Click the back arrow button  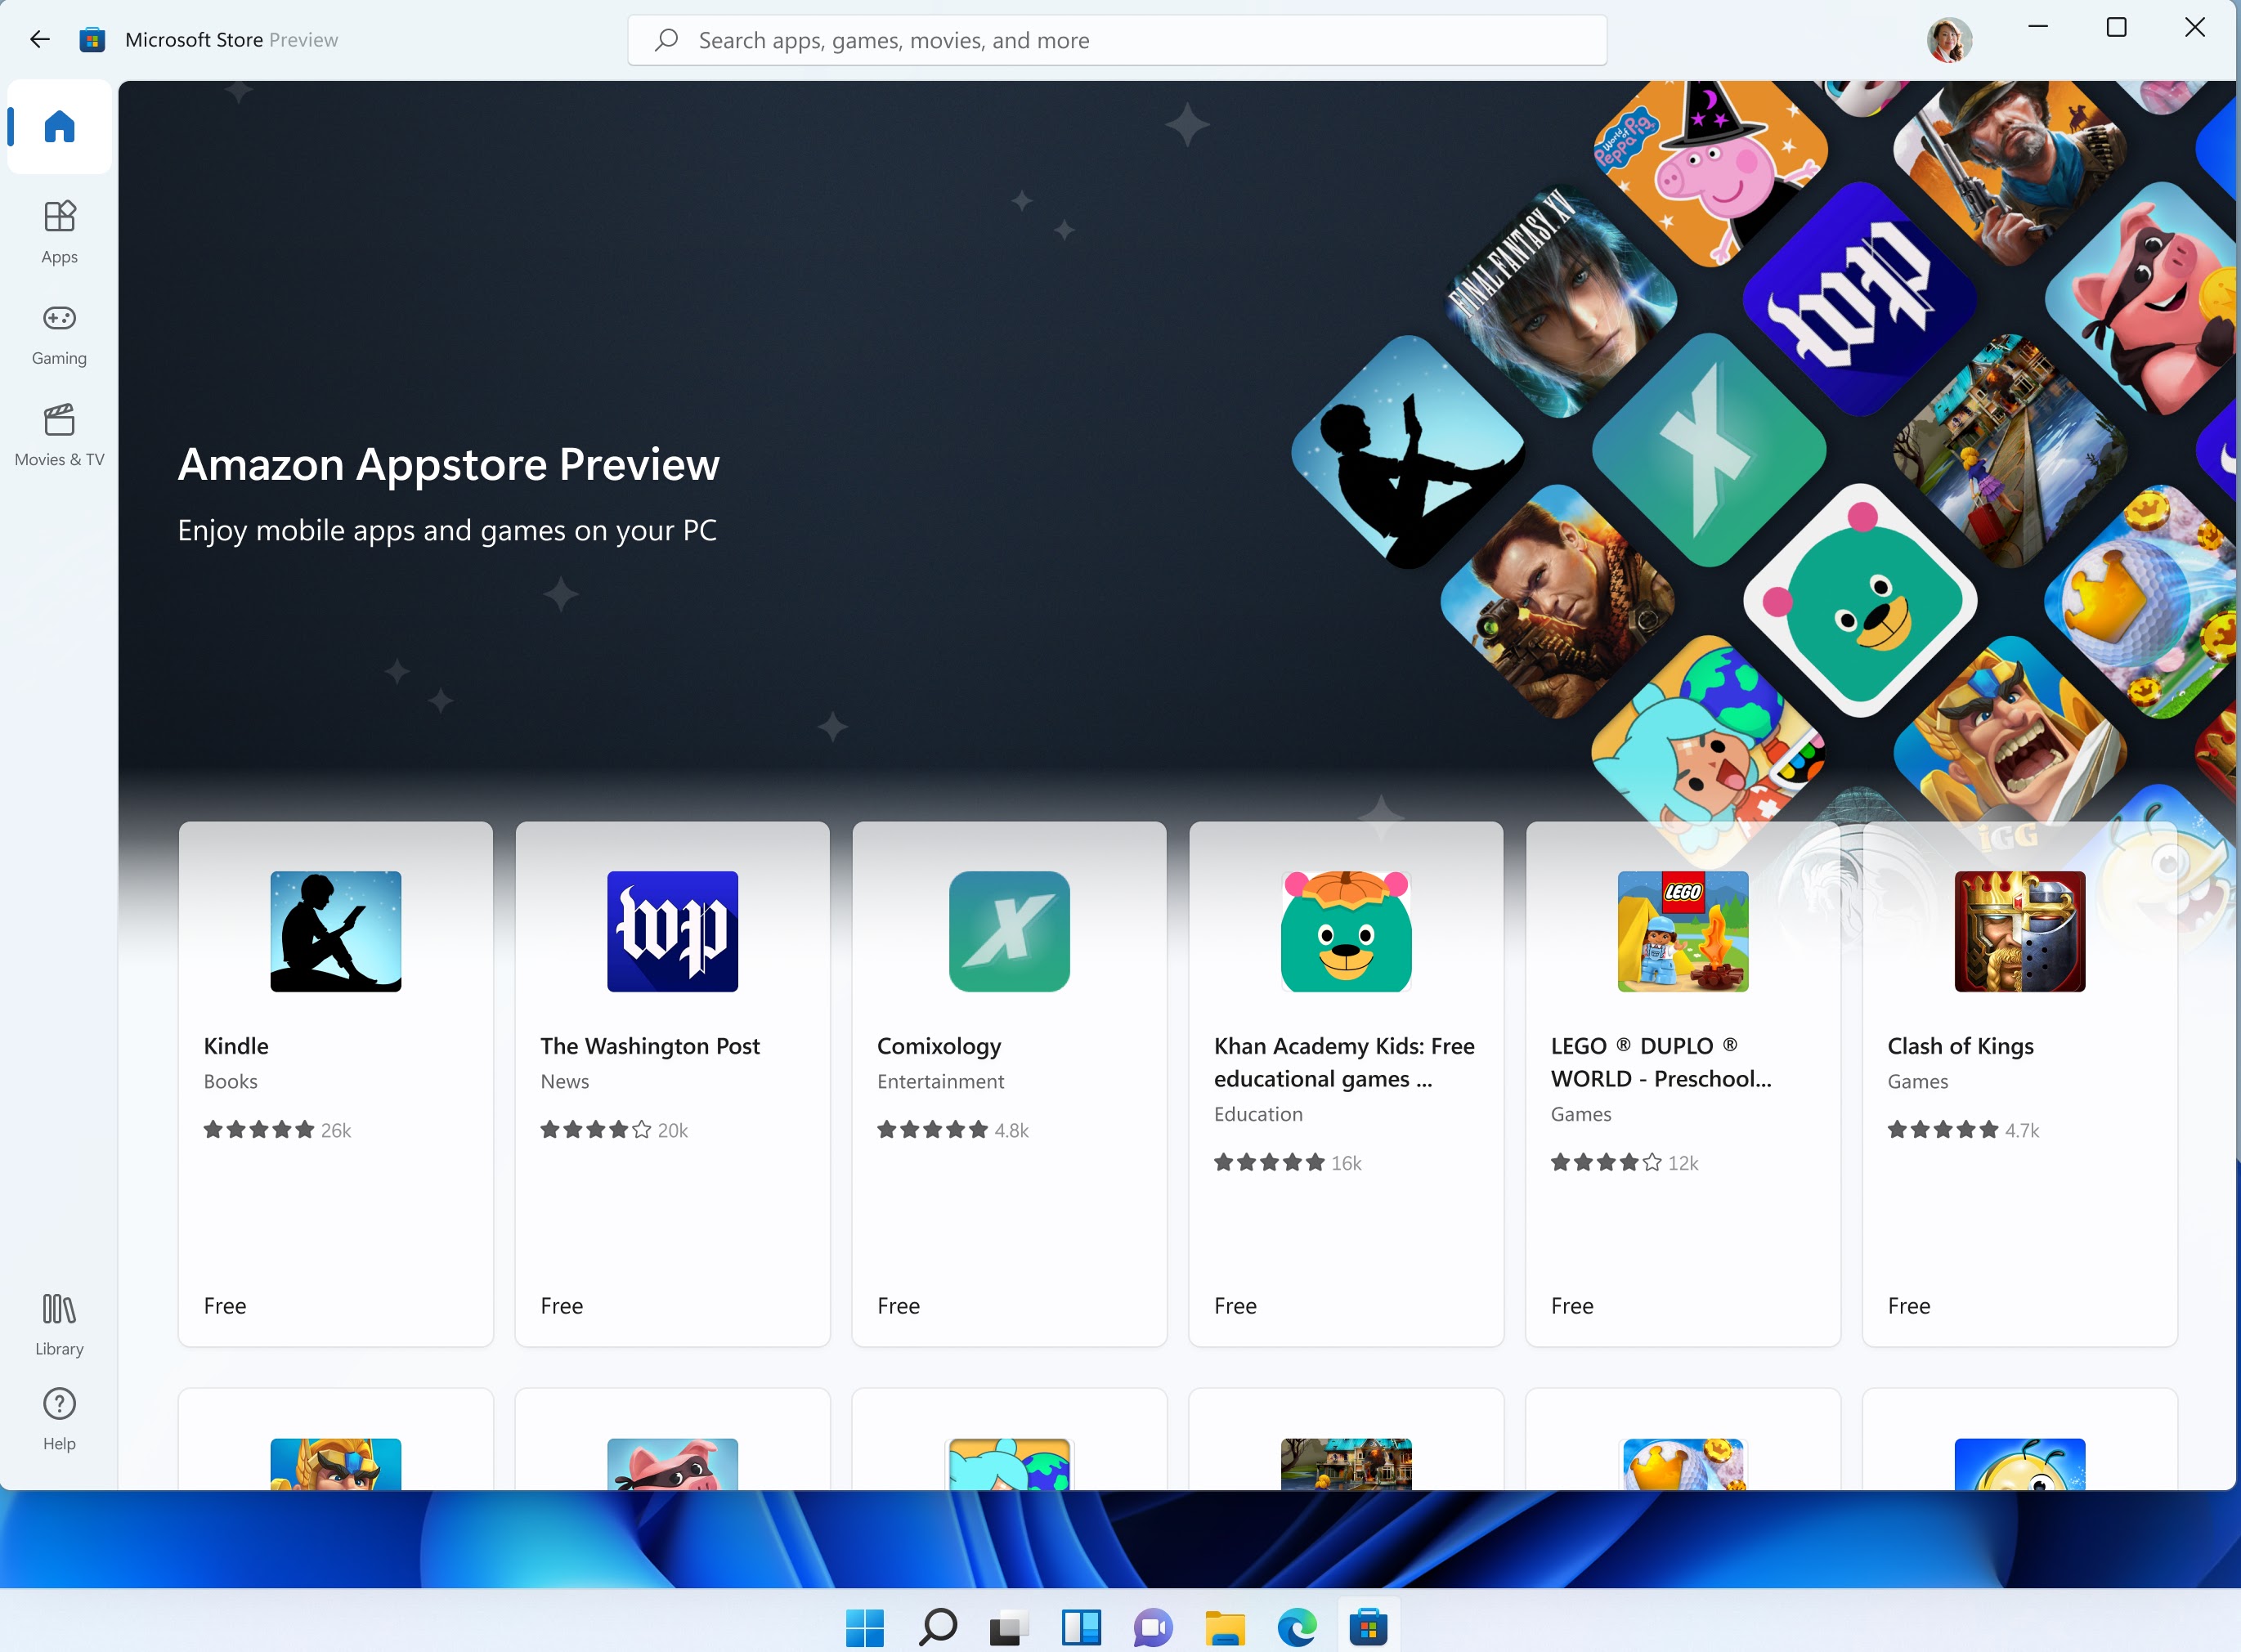(x=40, y=40)
